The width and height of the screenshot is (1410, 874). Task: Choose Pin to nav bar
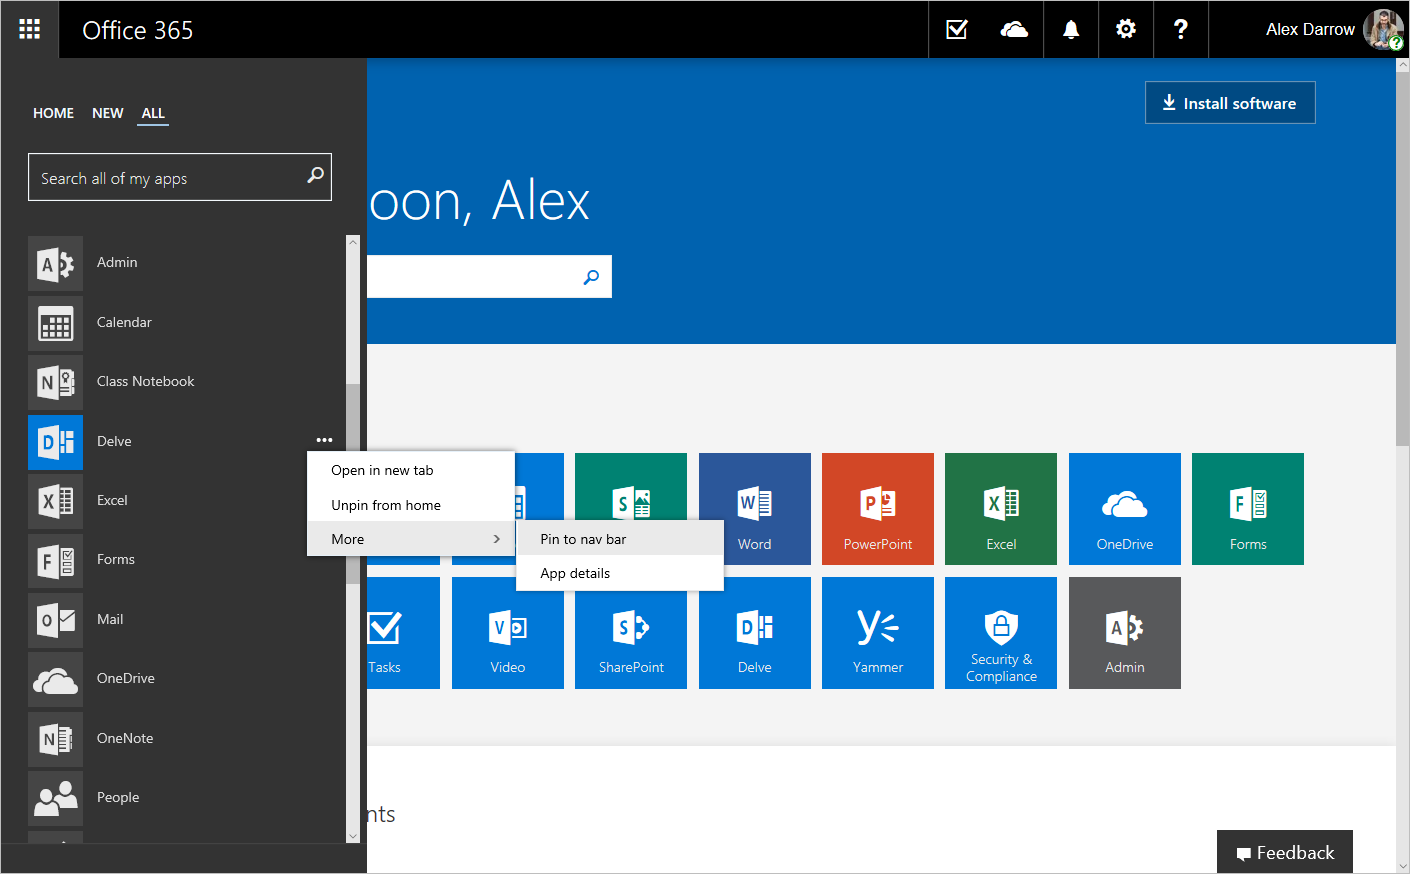pos(583,539)
